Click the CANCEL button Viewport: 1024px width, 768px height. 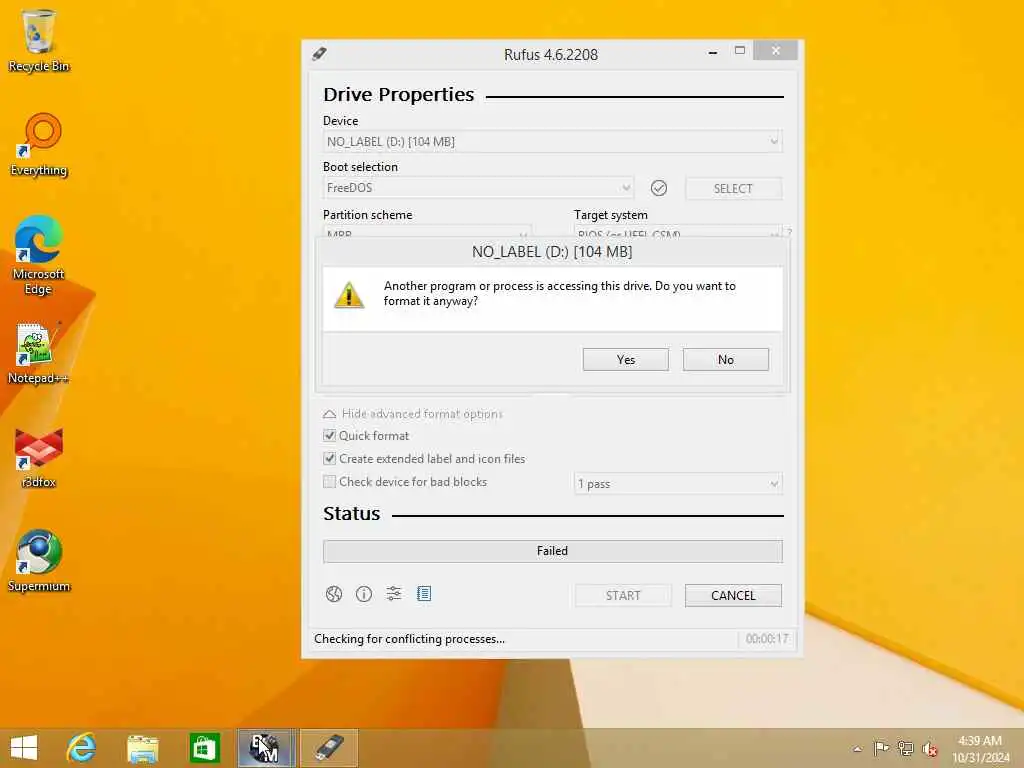point(733,596)
